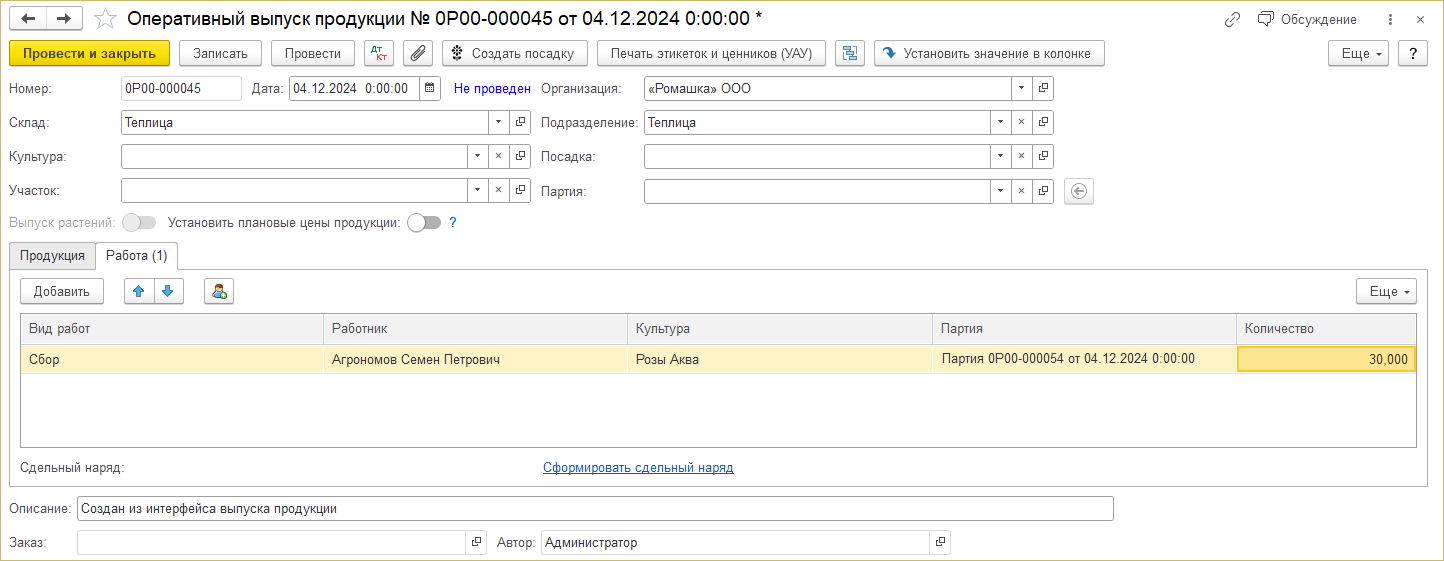Open top Еще menu

click(x=1358, y=53)
